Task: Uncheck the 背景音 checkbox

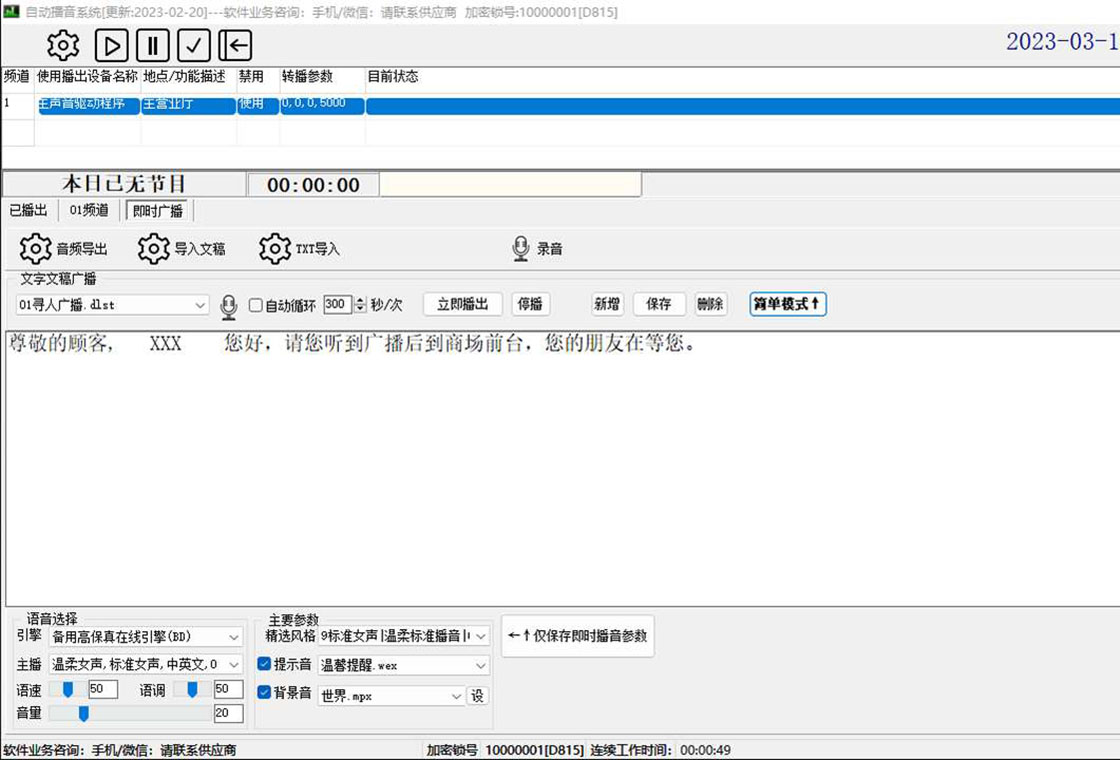Action: [264, 692]
